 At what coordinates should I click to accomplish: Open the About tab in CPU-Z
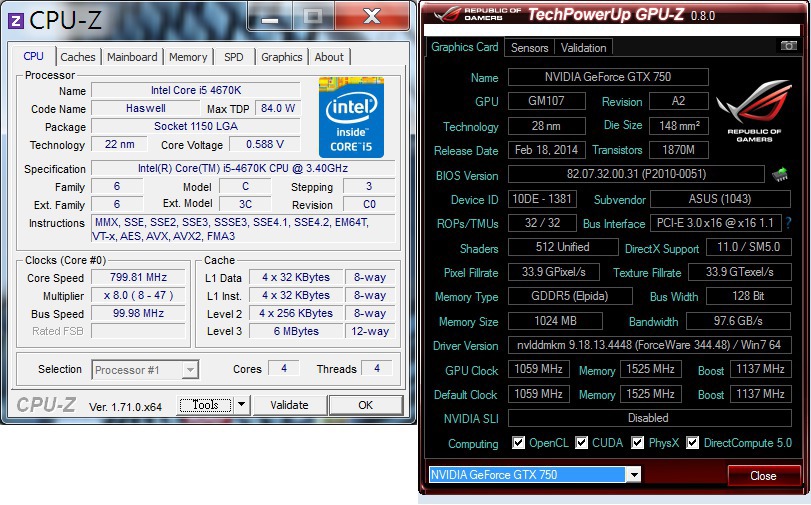329,57
